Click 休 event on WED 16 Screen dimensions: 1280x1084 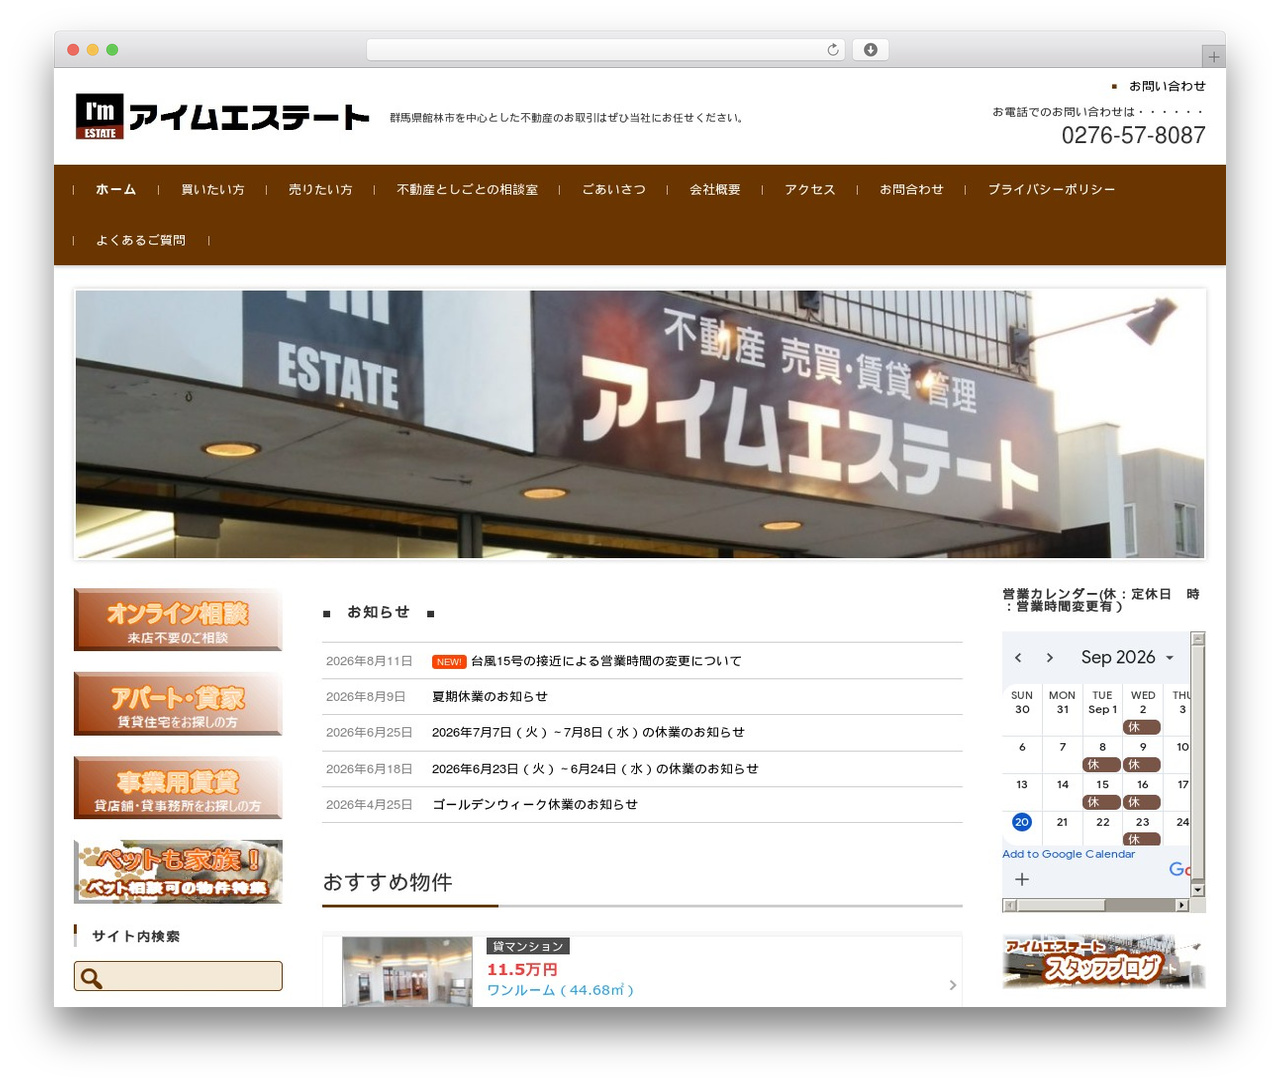(x=1141, y=802)
